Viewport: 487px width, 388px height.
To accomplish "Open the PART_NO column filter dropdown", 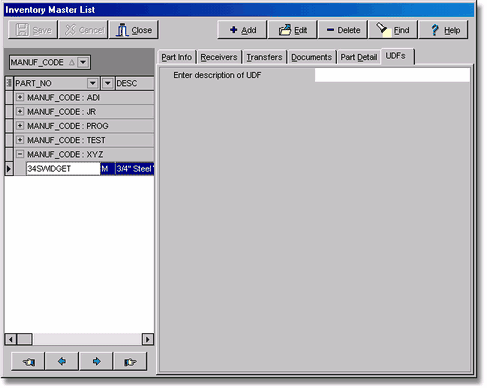I will coord(92,83).
